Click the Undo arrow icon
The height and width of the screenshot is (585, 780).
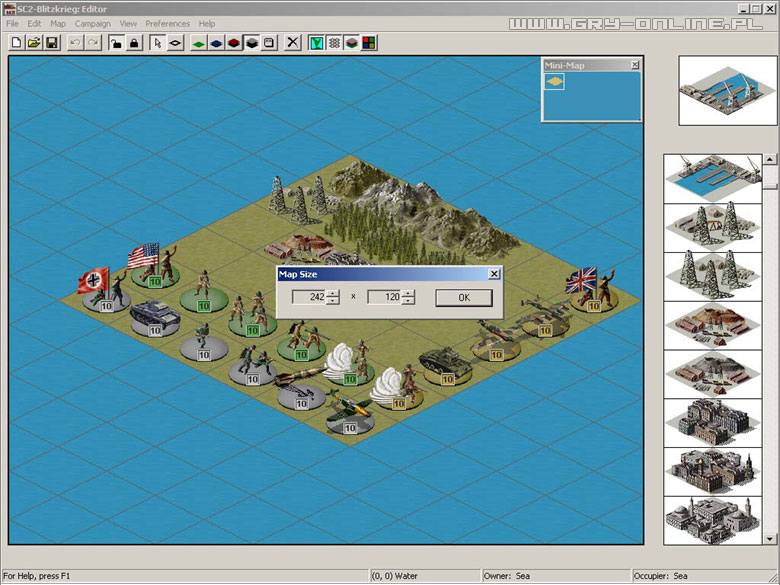pos(75,43)
